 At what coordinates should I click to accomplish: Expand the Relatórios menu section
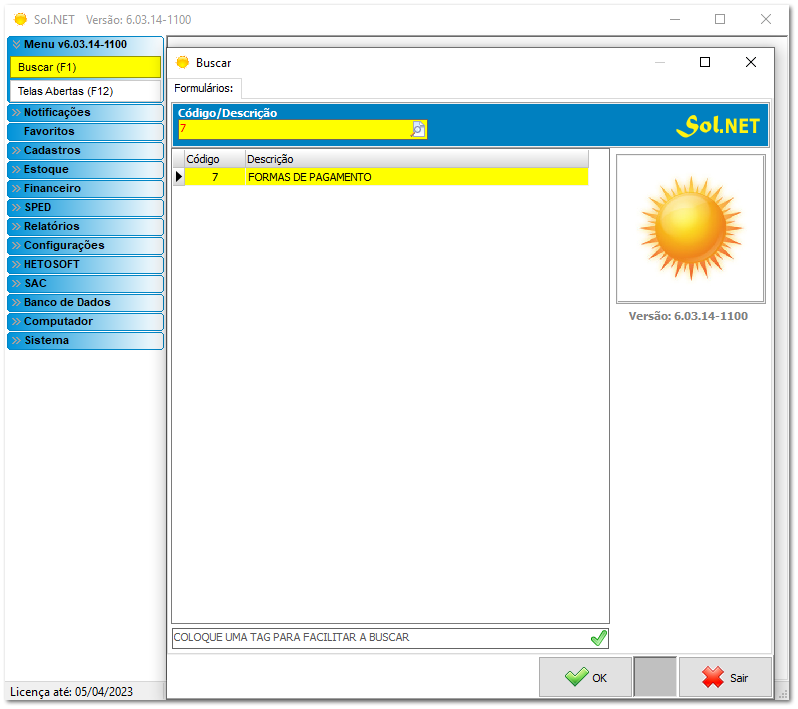click(86, 226)
